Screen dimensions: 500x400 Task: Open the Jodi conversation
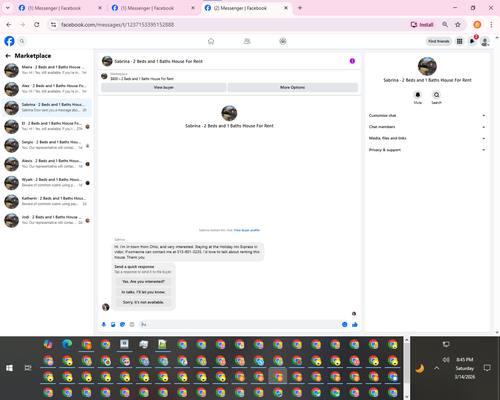(47, 220)
